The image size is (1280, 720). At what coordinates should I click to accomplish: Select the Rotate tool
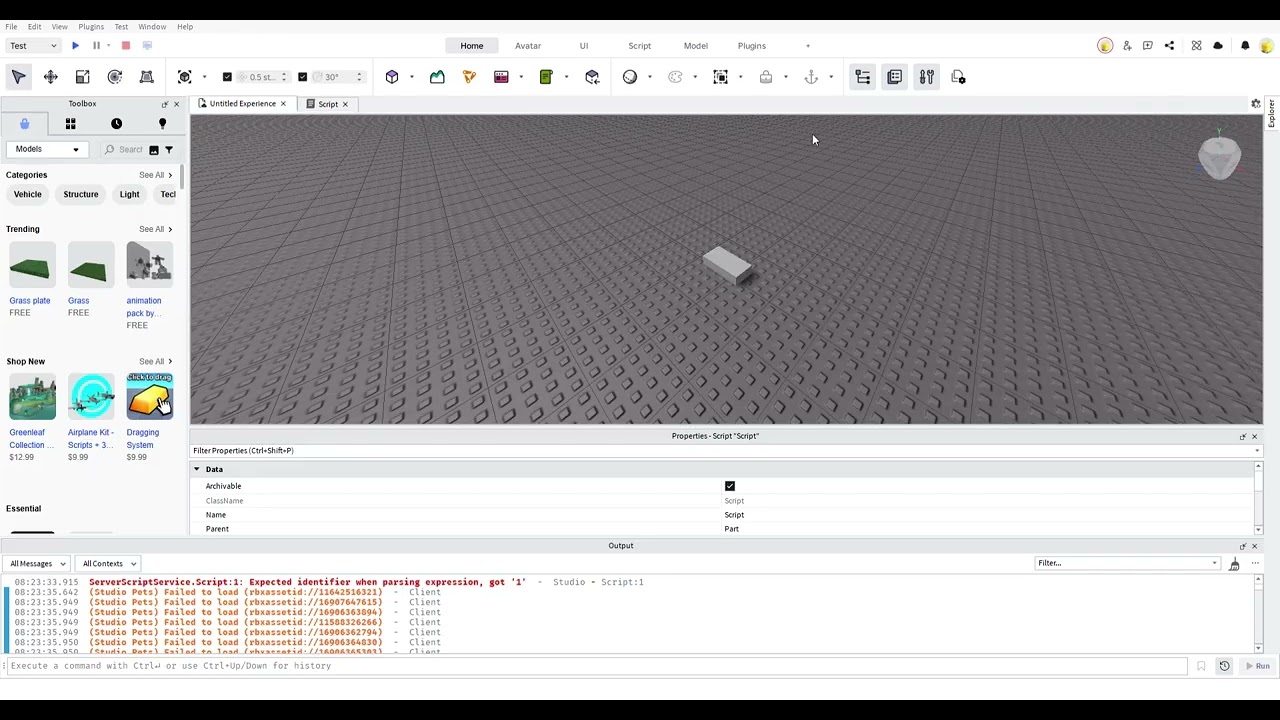114,77
